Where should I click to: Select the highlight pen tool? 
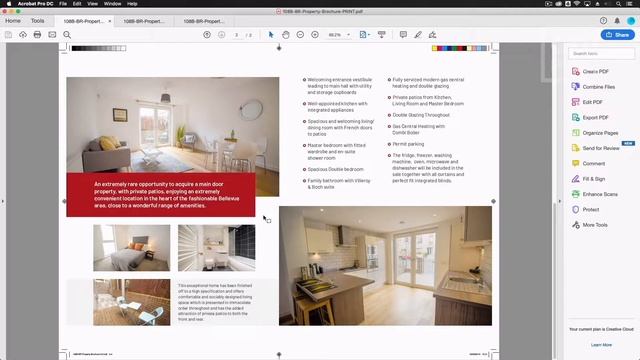(x=418, y=35)
